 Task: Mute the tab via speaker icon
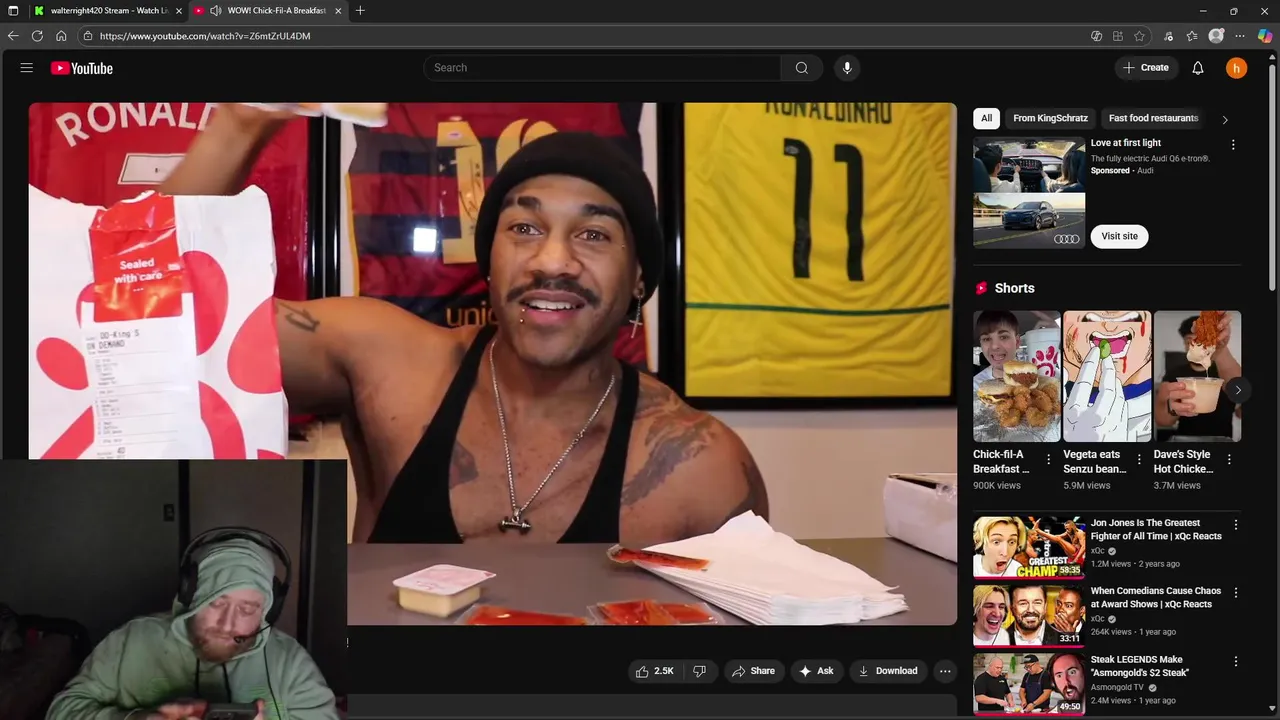(x=216, y=10)
